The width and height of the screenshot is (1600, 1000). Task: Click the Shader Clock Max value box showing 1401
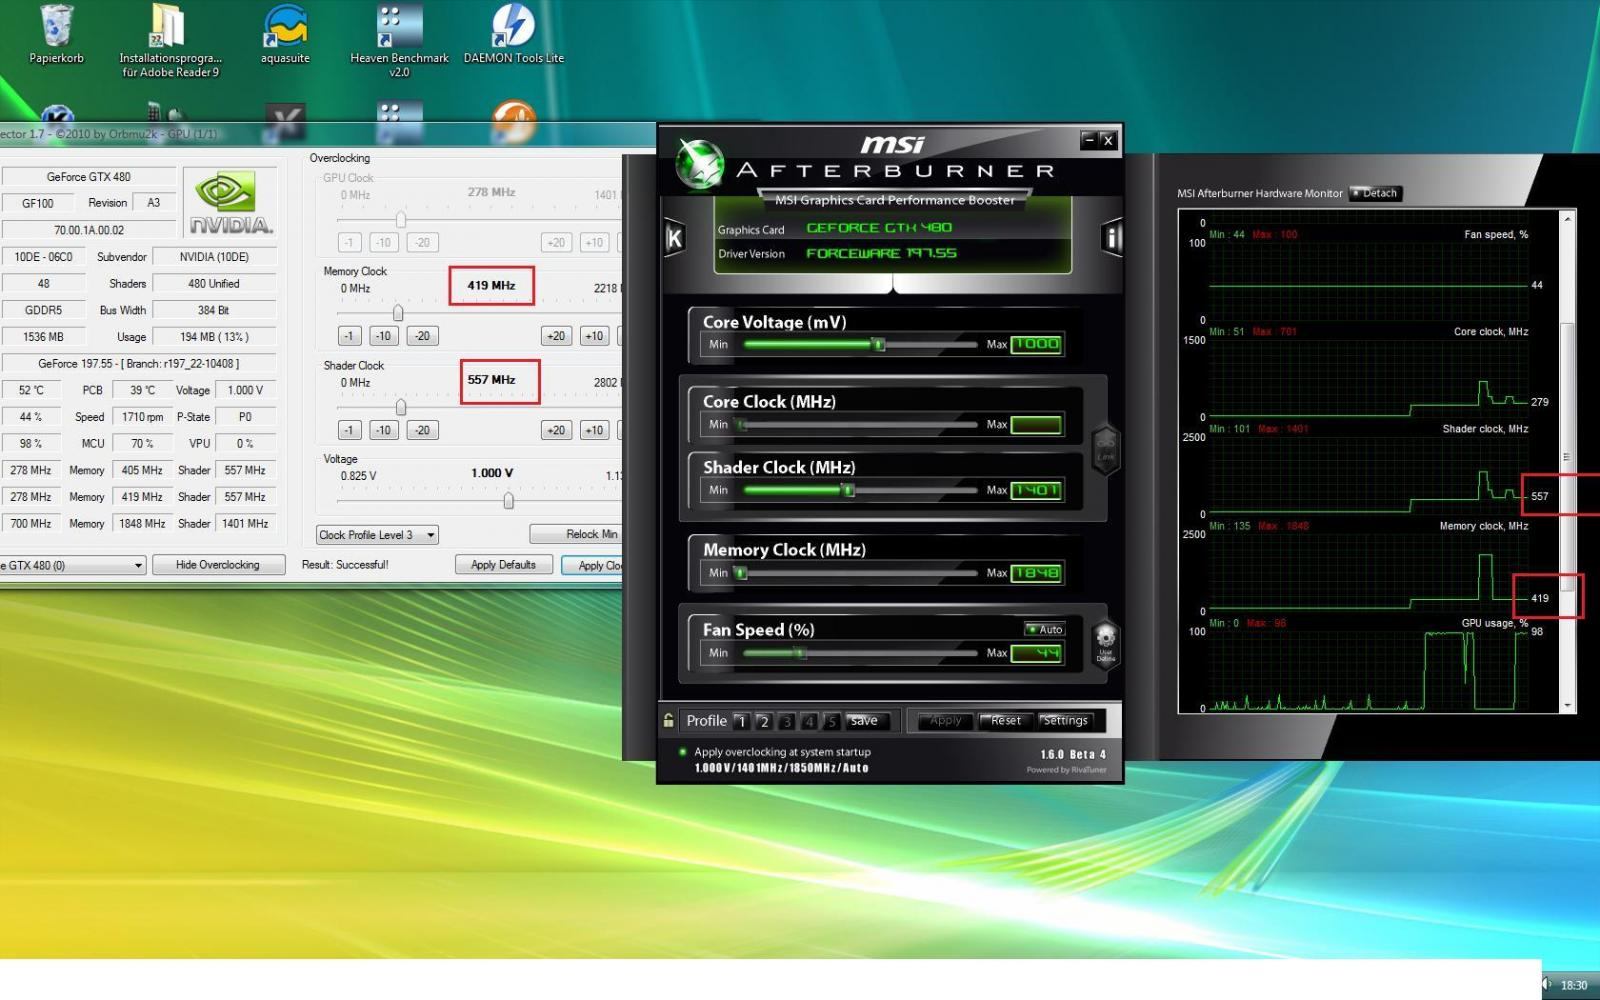[1036, 490]
